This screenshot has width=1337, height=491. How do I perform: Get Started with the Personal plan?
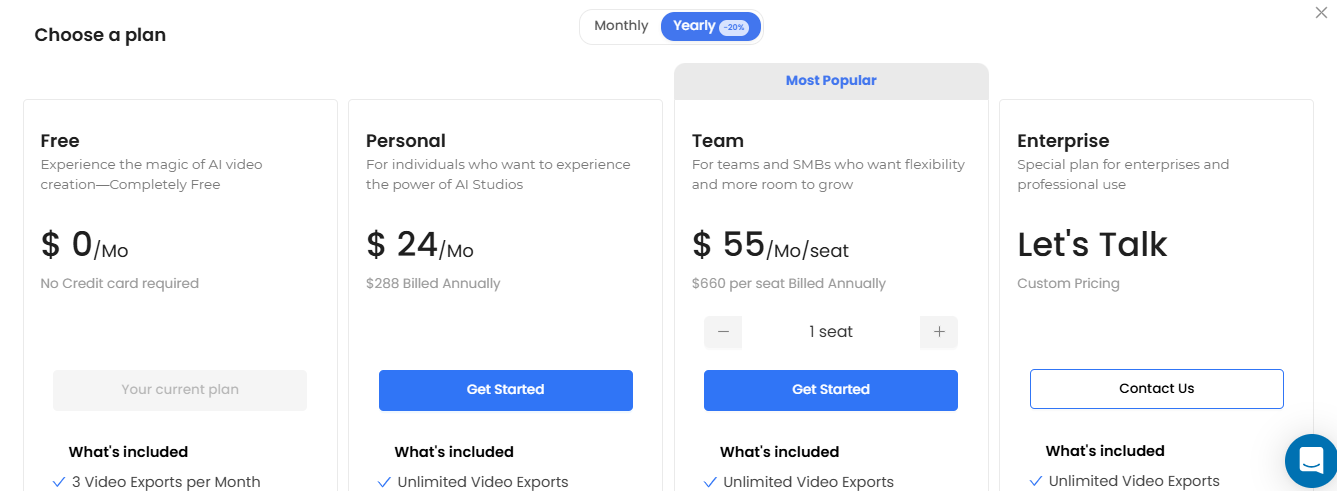point(506,390)
